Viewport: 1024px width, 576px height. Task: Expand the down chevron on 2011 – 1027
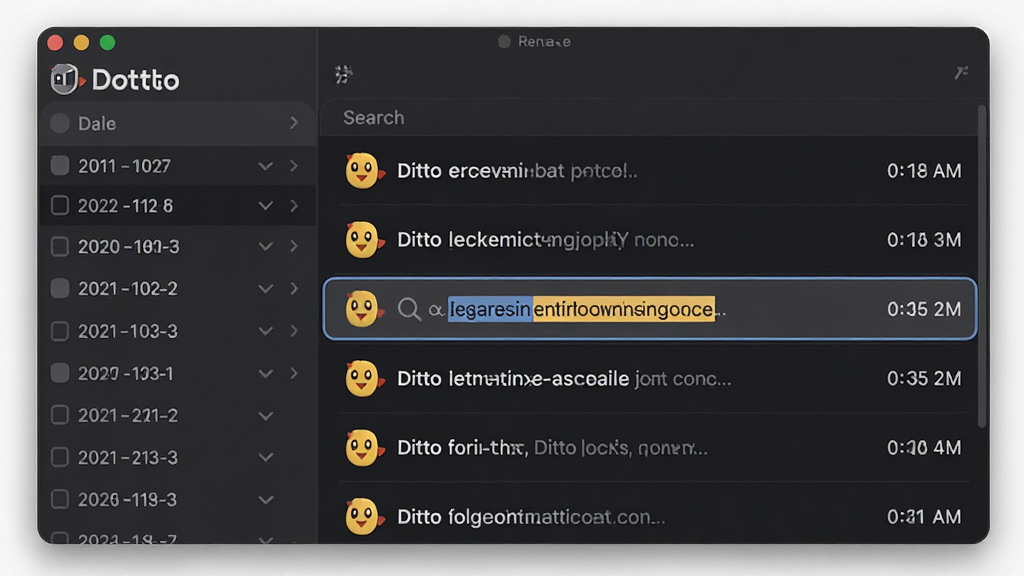[x=265, y=167]
